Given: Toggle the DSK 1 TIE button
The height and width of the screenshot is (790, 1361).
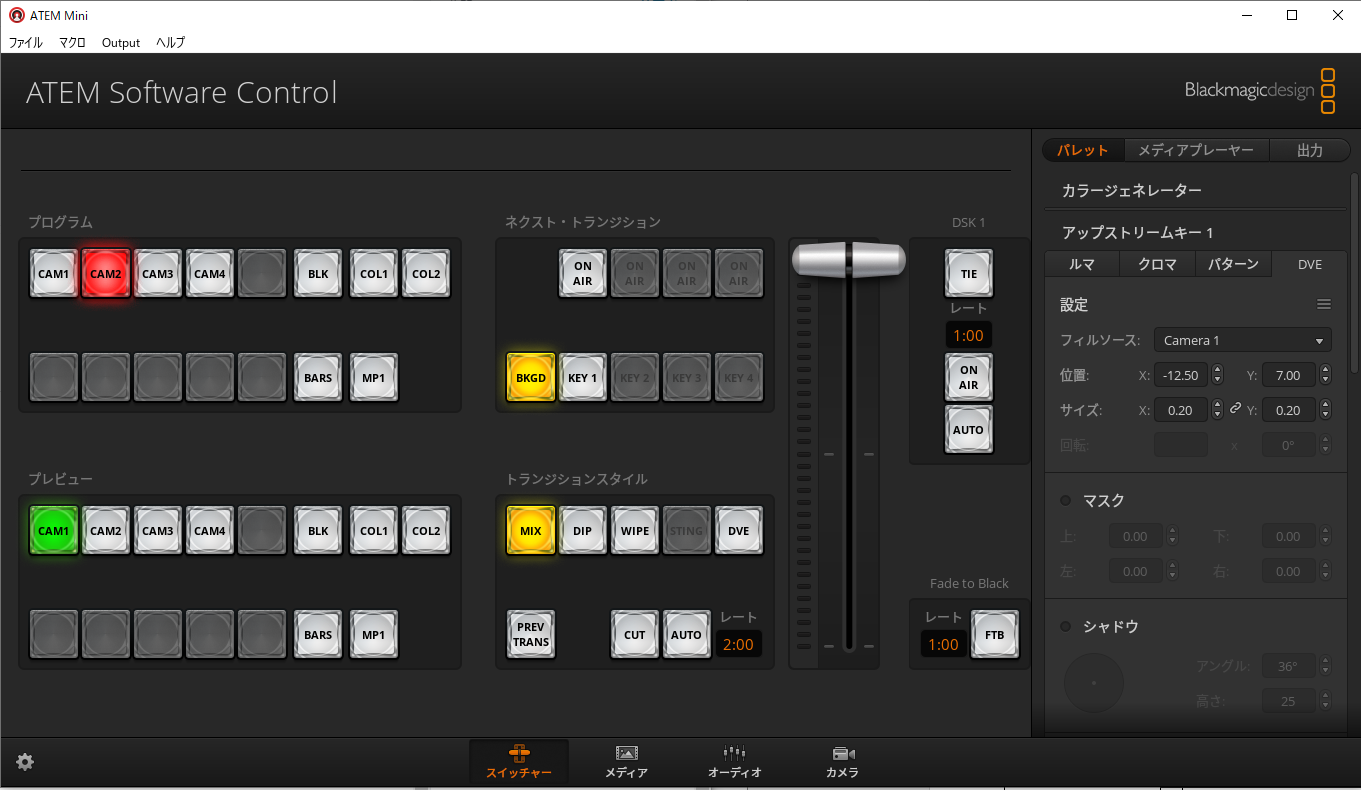Looking at the screenshot, I should [x=969, y=274].
